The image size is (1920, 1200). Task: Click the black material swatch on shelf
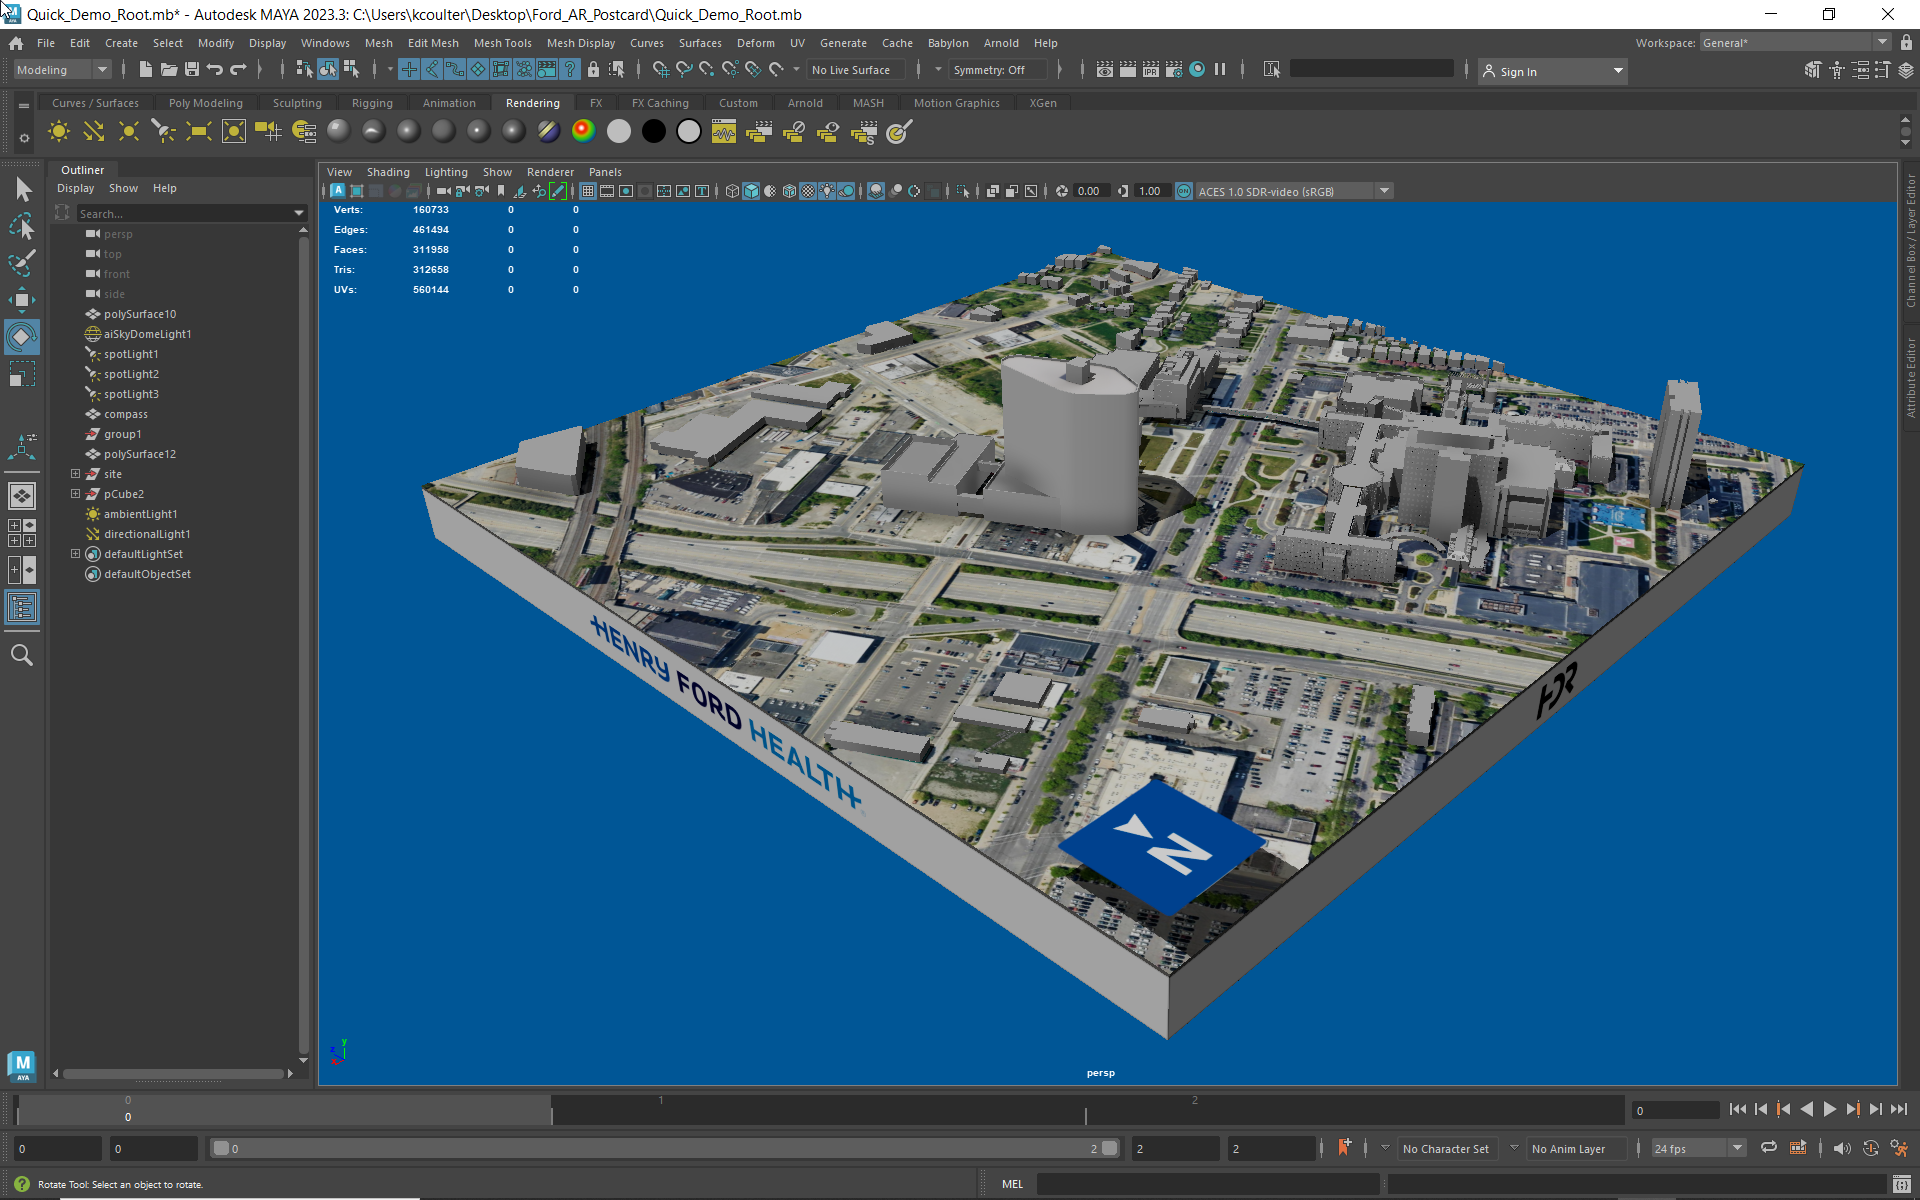(x=654, y=132)
